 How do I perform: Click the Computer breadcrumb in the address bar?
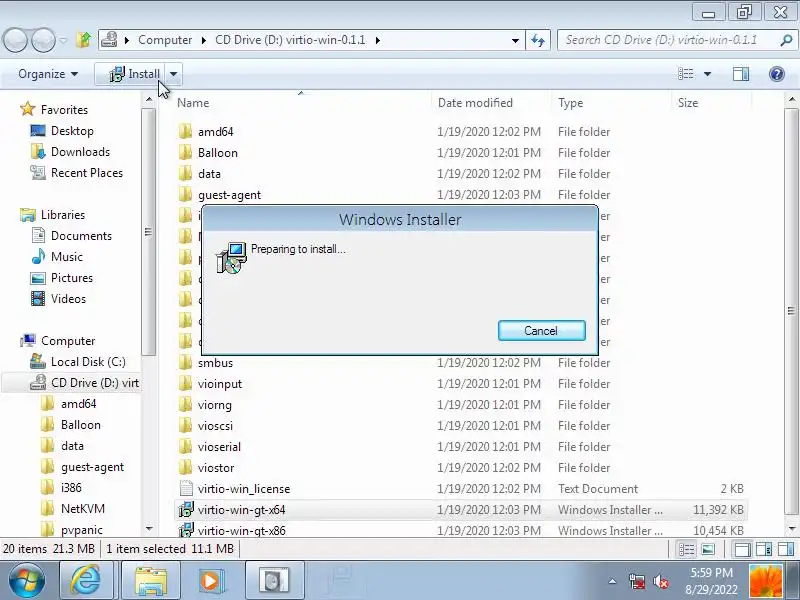click(165, 40)
